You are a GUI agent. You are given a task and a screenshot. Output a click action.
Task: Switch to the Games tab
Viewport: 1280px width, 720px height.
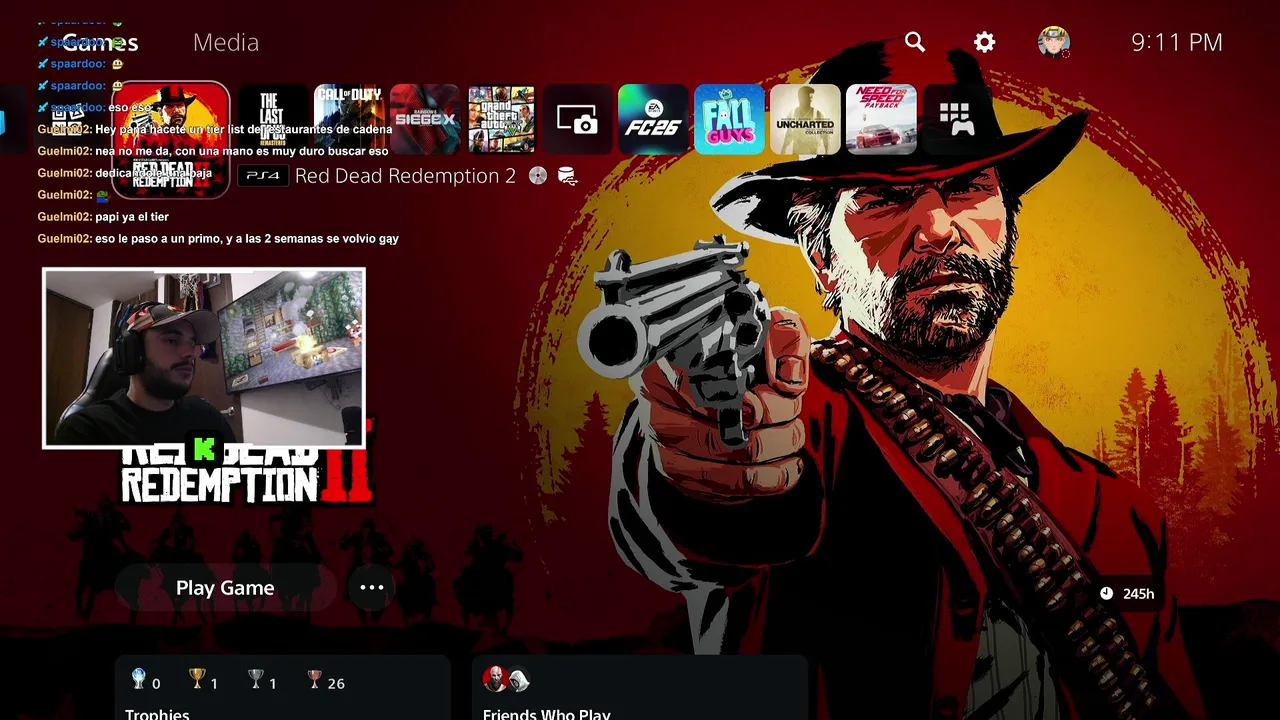coord(100,42)
